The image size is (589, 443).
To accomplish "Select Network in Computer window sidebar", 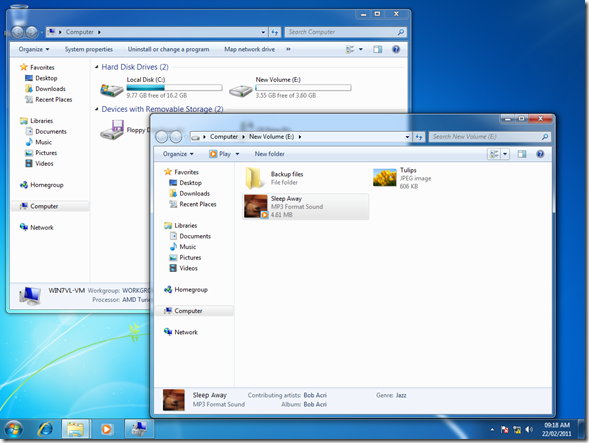I will click(36, 227).
